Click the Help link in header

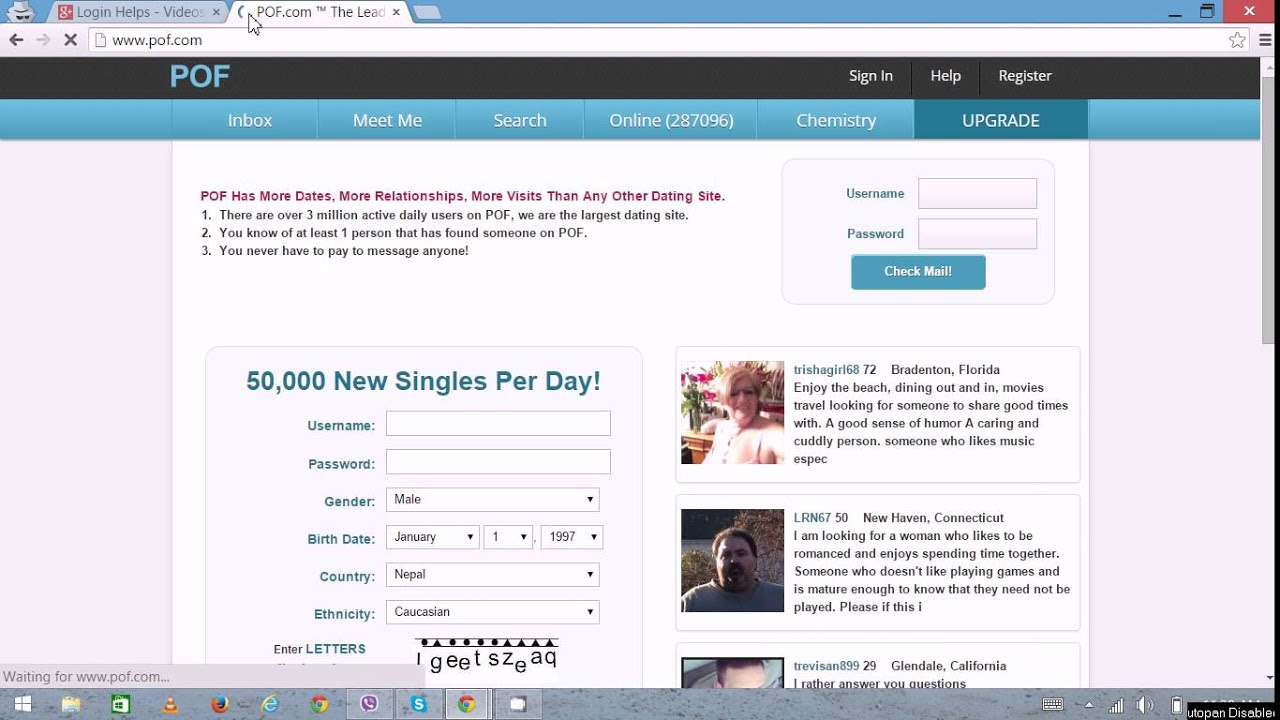click(945, 76)
